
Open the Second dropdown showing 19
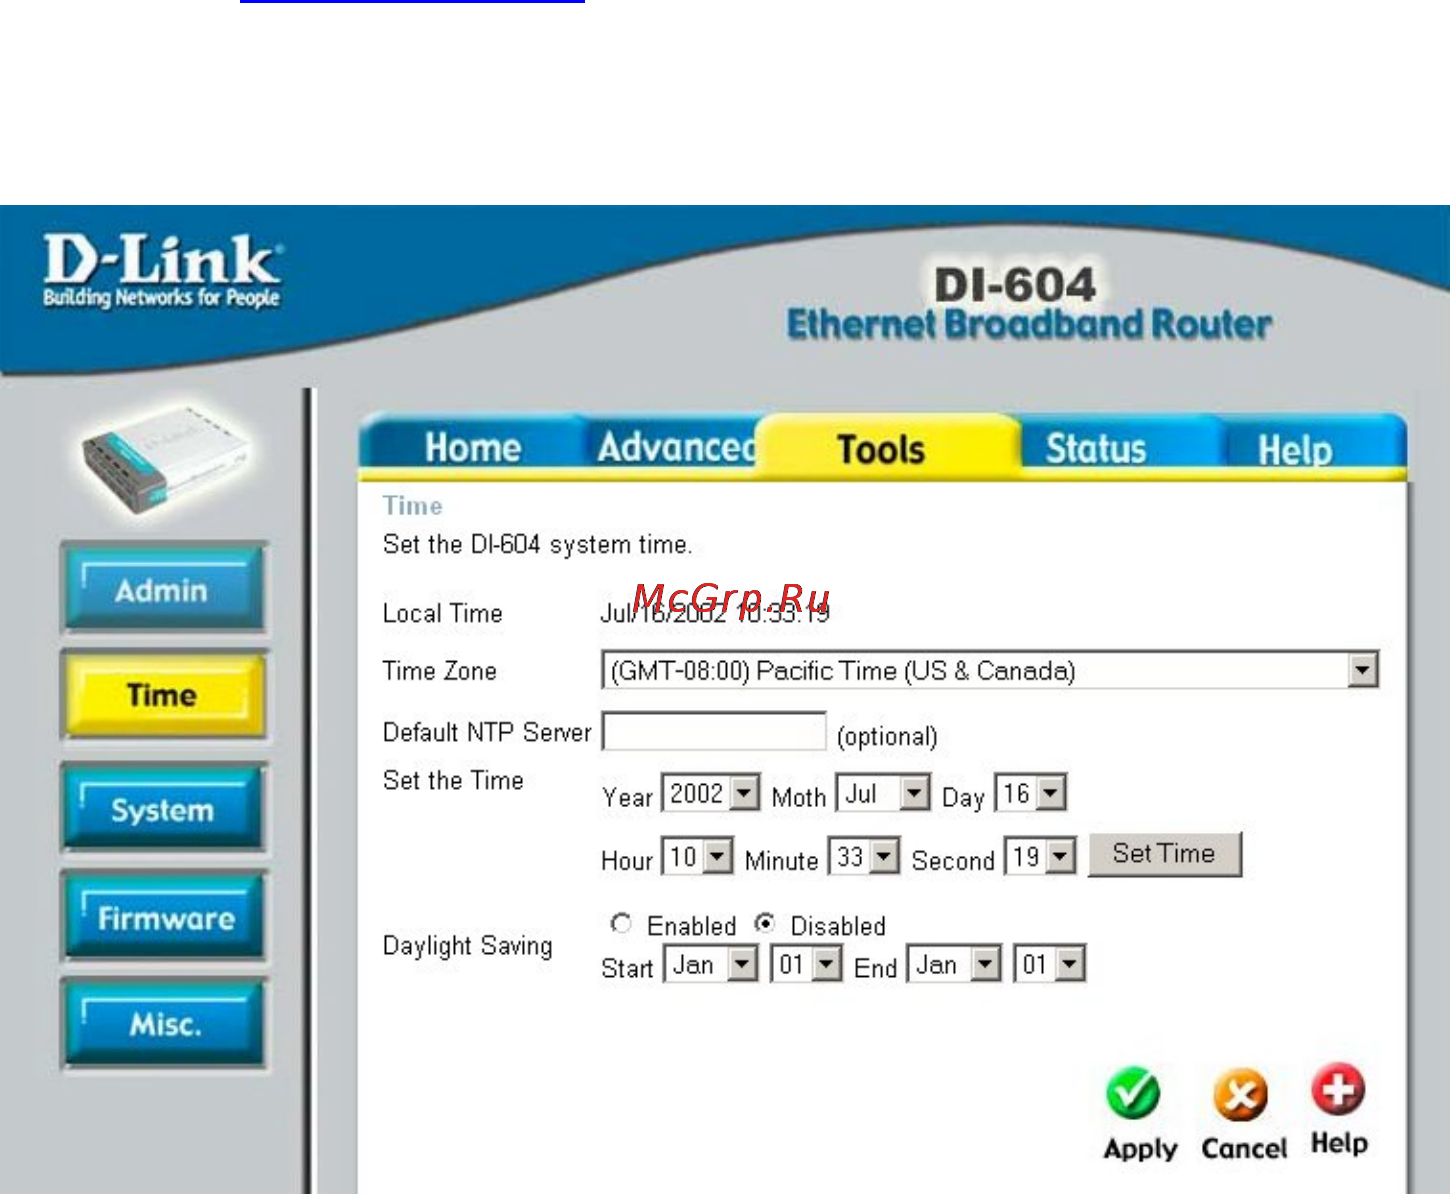pyautogui.click(x=1041, y=857)
